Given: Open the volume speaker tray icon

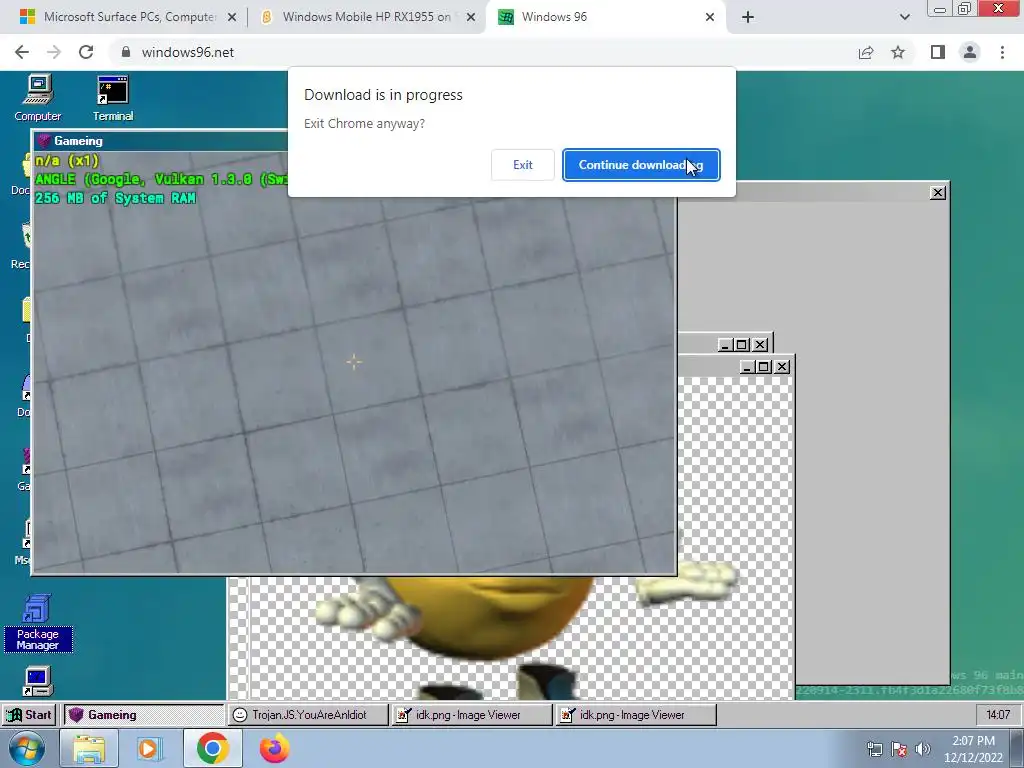Looking at the screenshot, I should [922, 749].
